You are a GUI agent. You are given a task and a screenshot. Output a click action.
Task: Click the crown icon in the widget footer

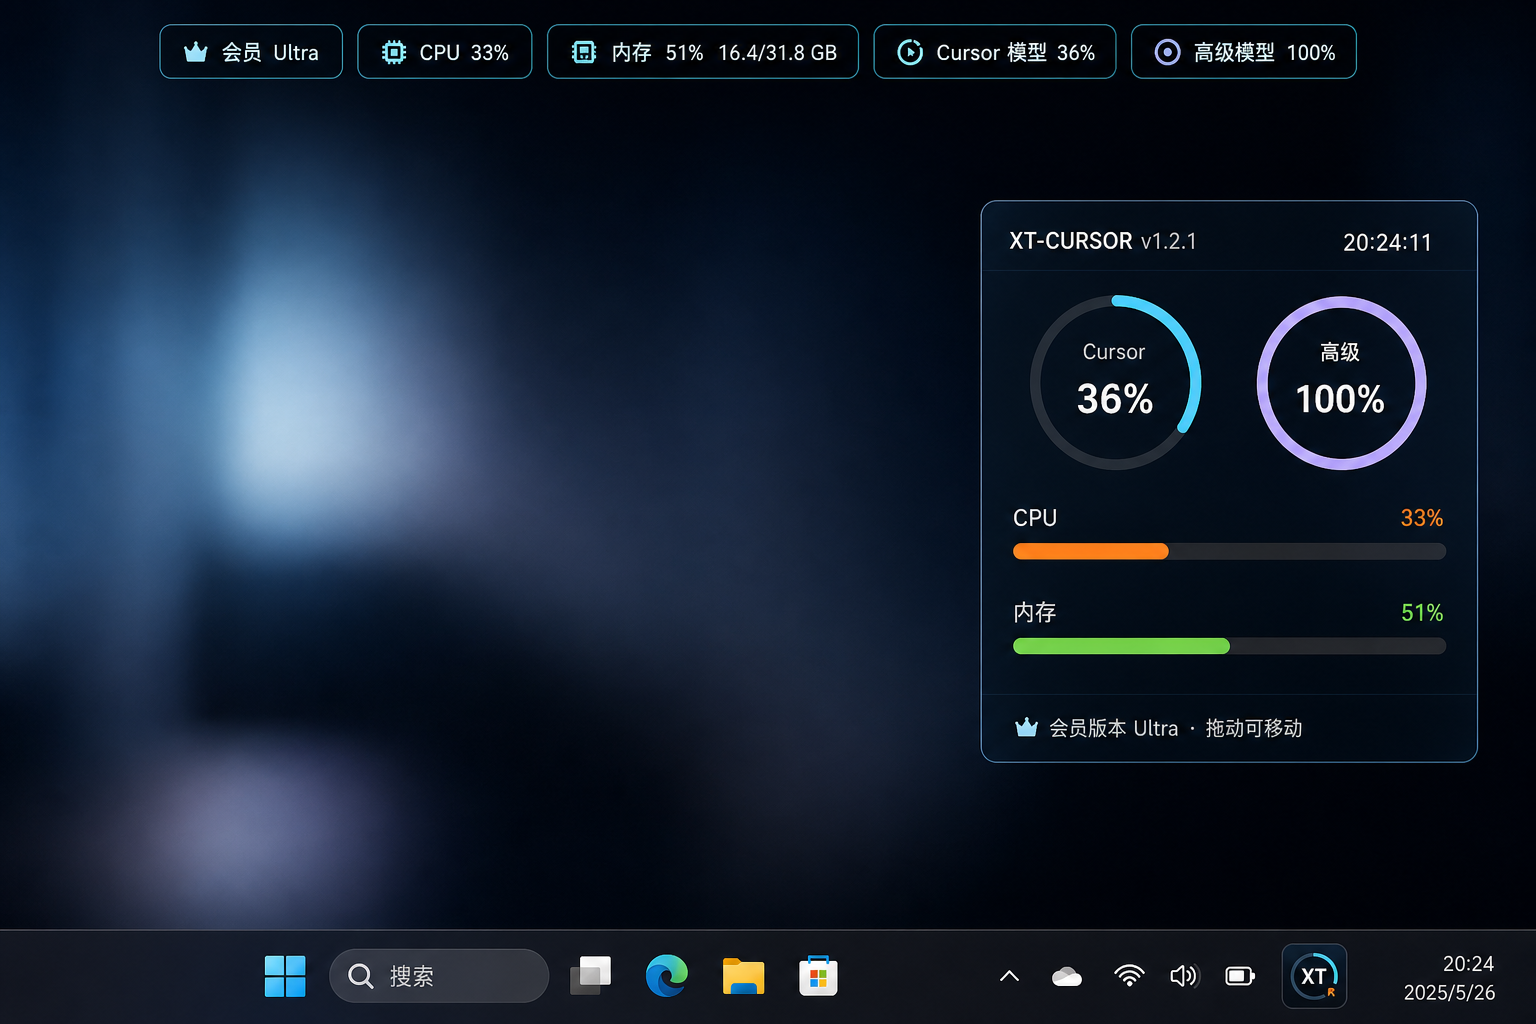(x=1026, y=727)
